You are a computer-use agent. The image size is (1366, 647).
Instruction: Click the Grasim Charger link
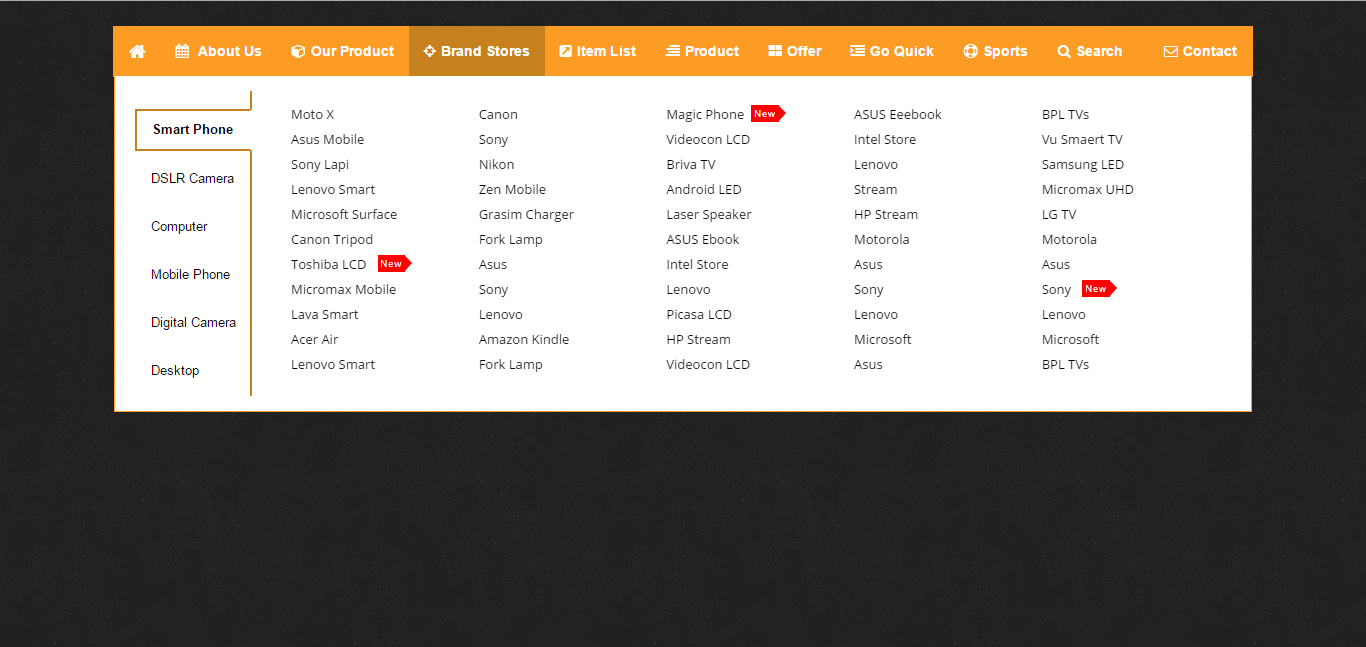527,214
